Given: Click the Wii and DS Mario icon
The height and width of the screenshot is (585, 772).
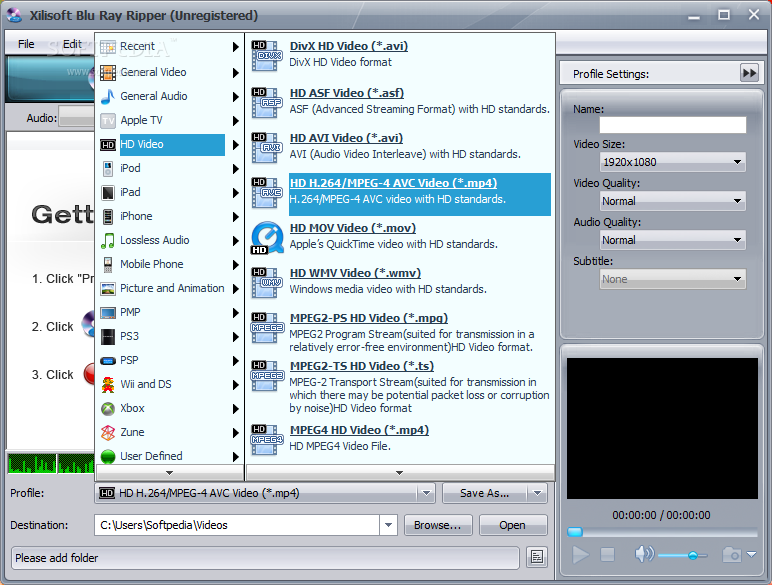Looking at the screenshot, I should coord(108,385).
